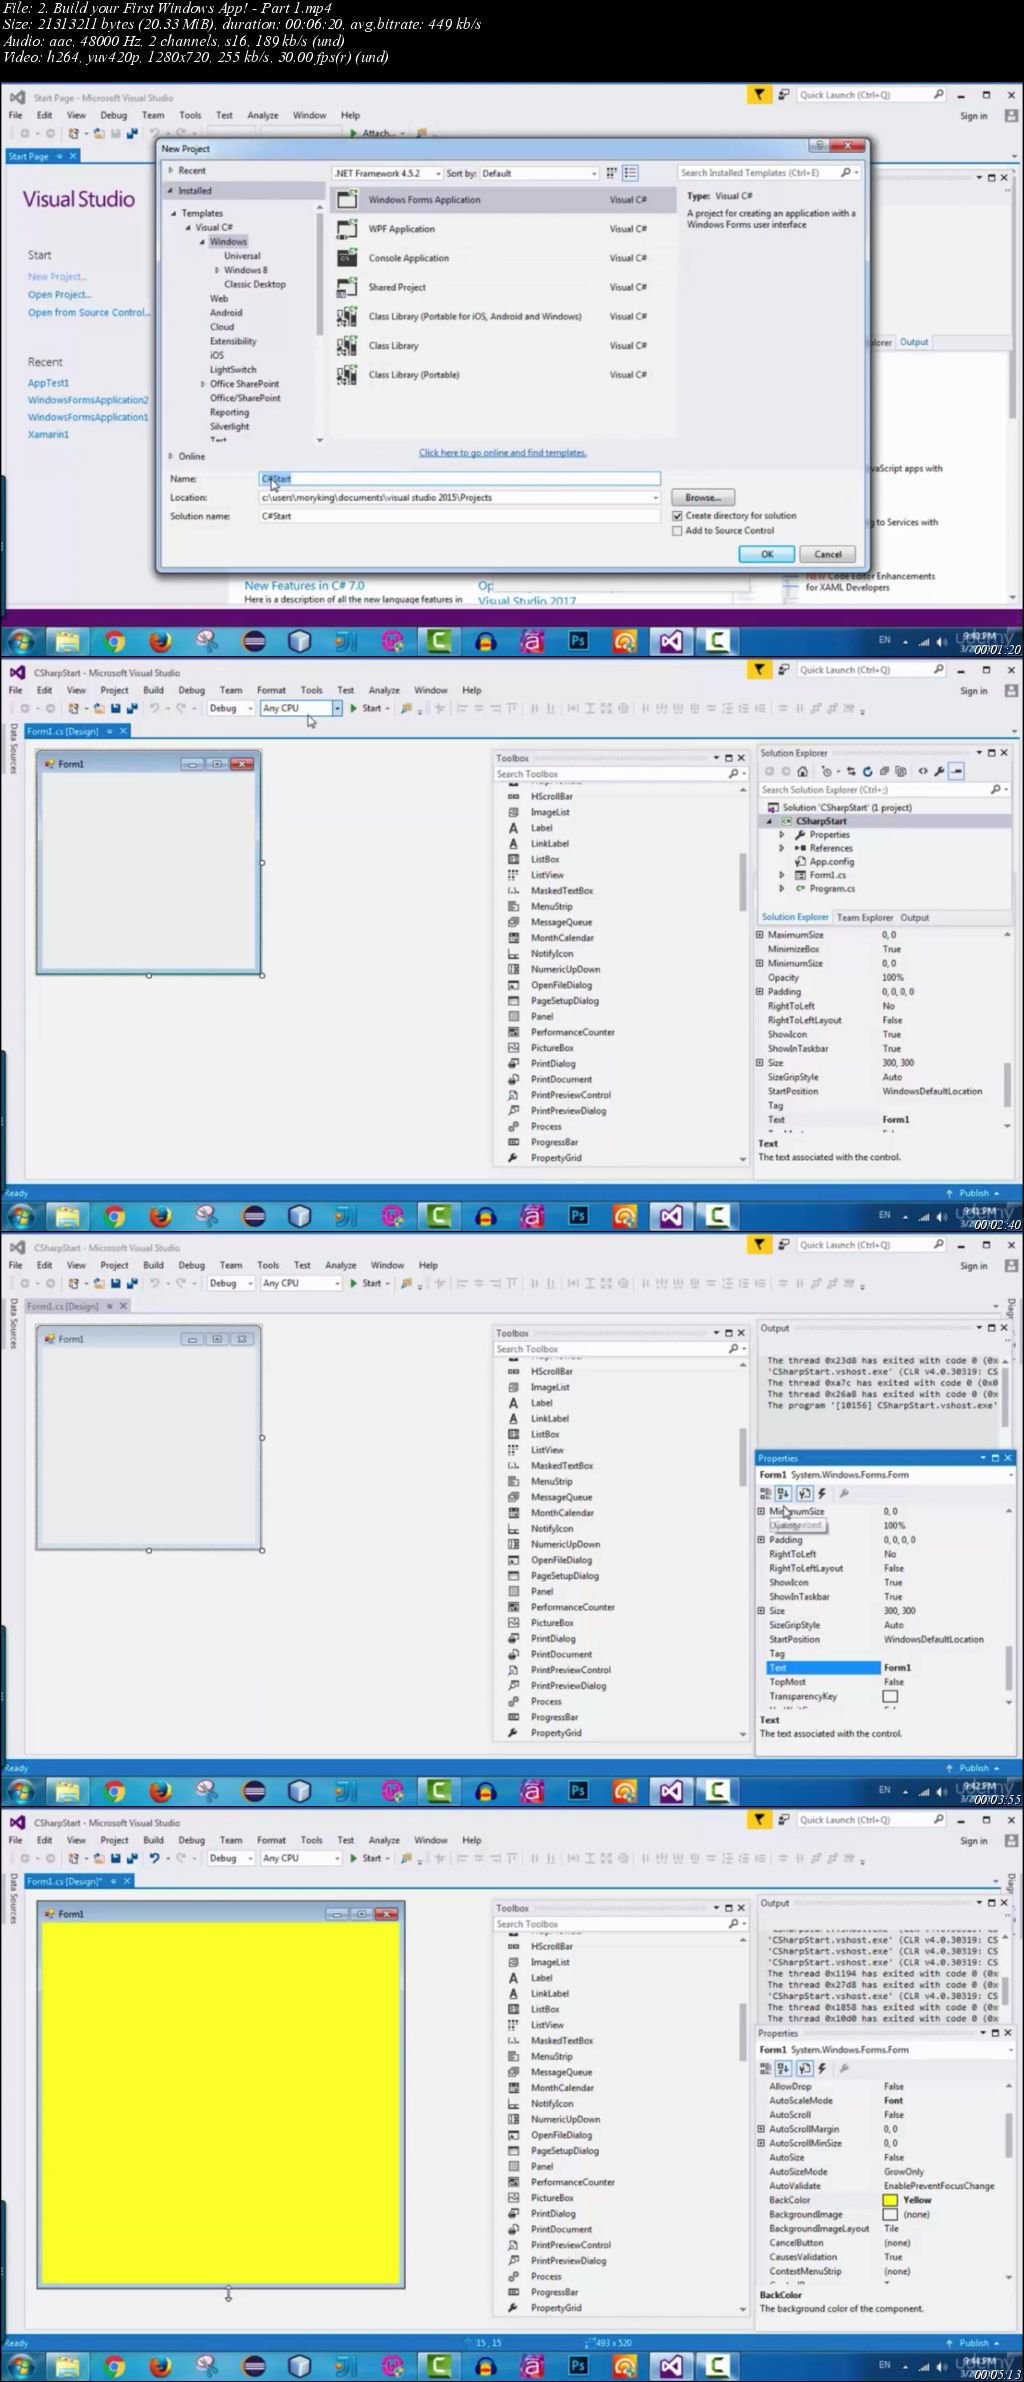Enable Add to Source Control checkbox
1024x2382 pixels.
677,531
